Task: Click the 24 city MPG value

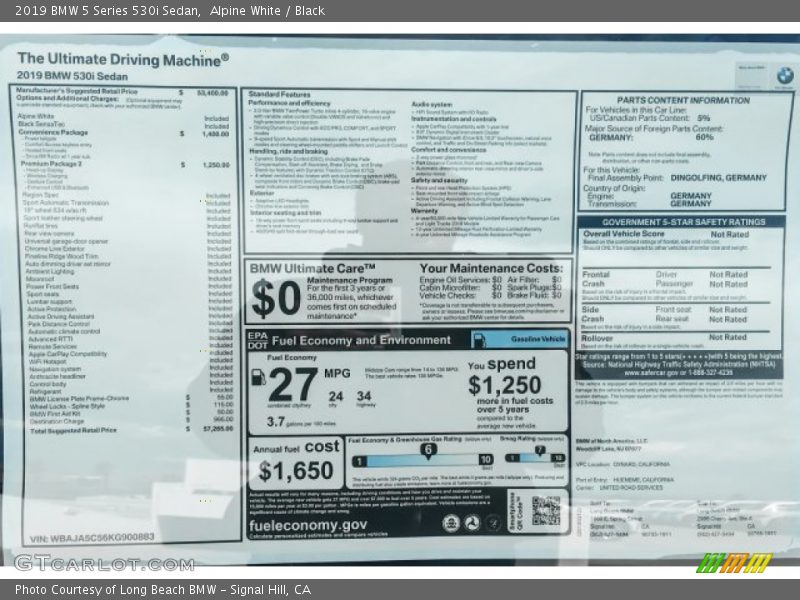Action: [336, 396]
